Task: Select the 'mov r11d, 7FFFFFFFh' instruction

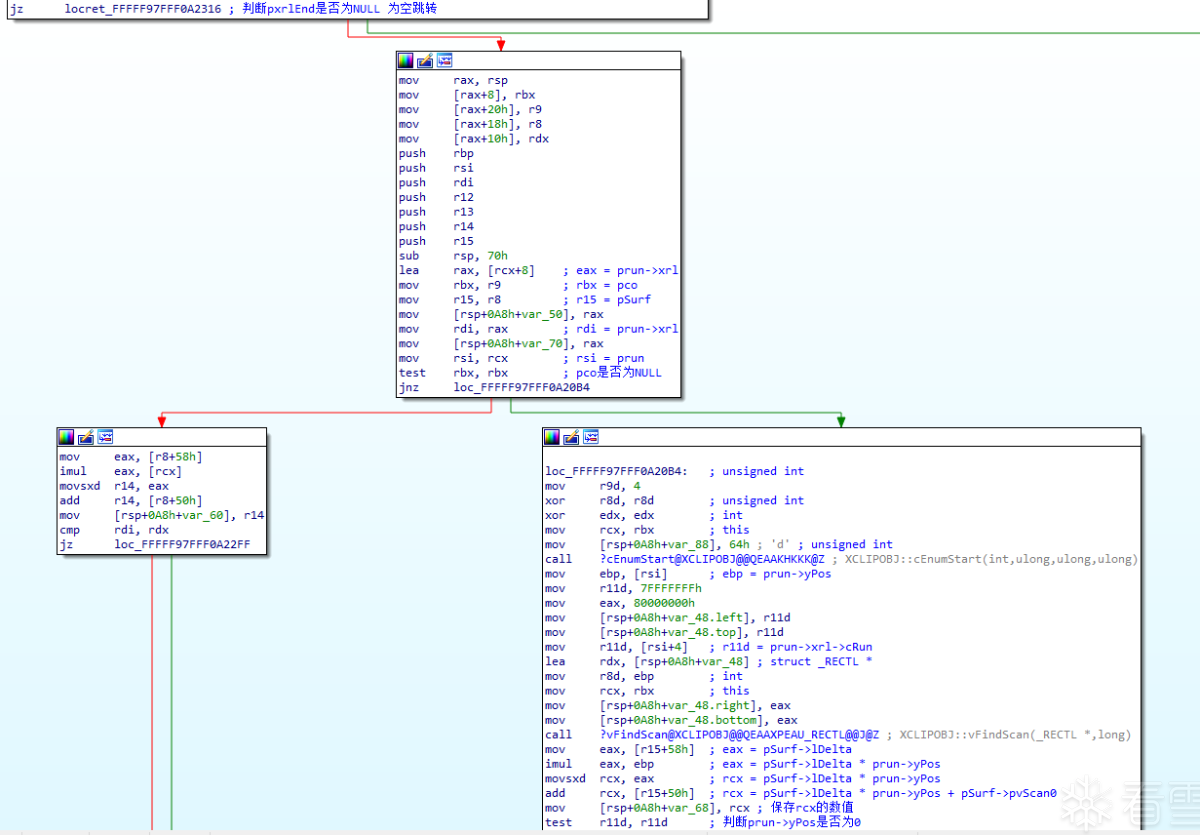Action: tap(624, 588)
